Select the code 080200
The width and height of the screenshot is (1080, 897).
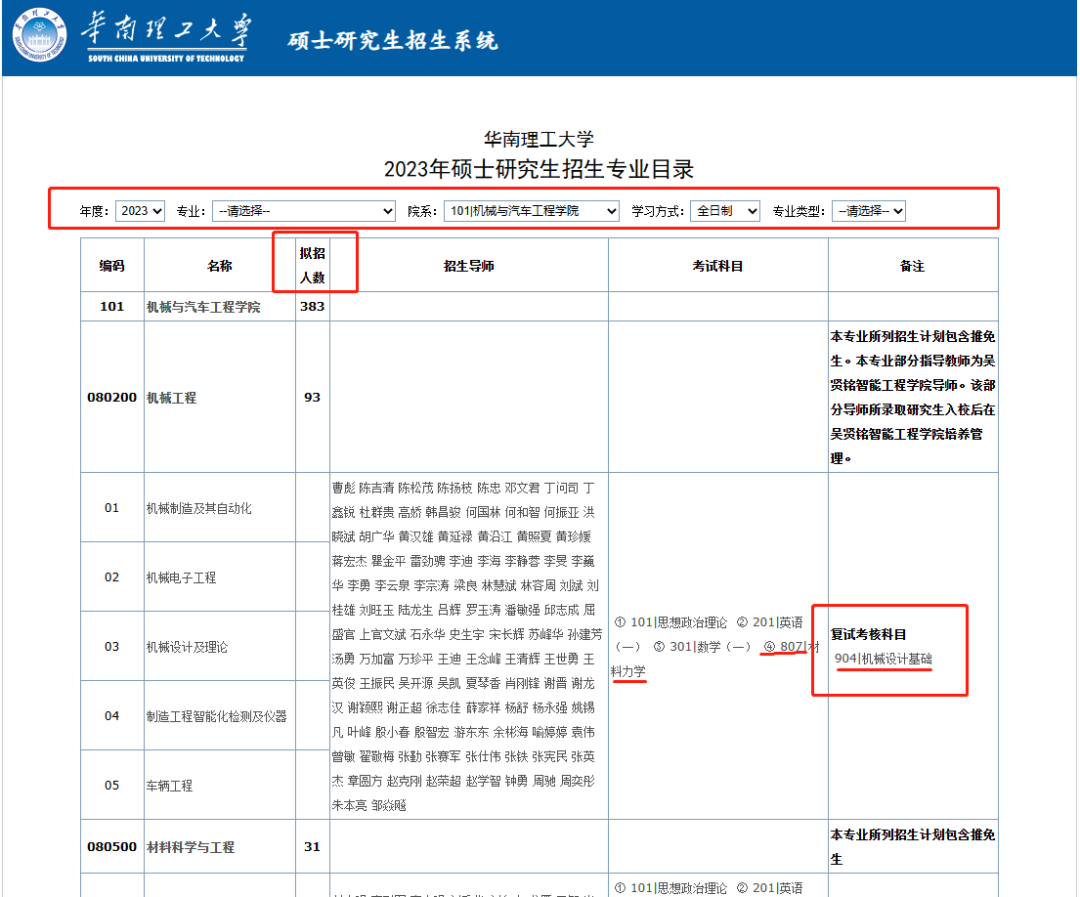(x=112, y=398)
